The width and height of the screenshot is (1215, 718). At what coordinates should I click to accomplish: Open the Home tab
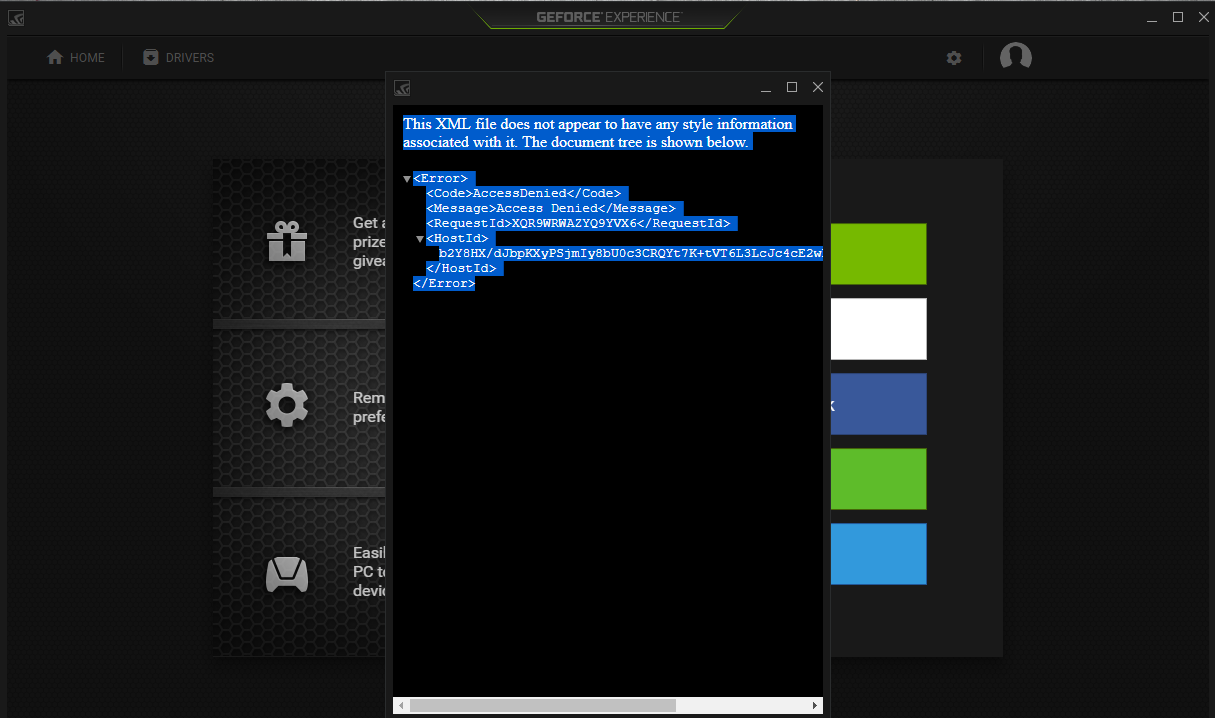[76, 58]
